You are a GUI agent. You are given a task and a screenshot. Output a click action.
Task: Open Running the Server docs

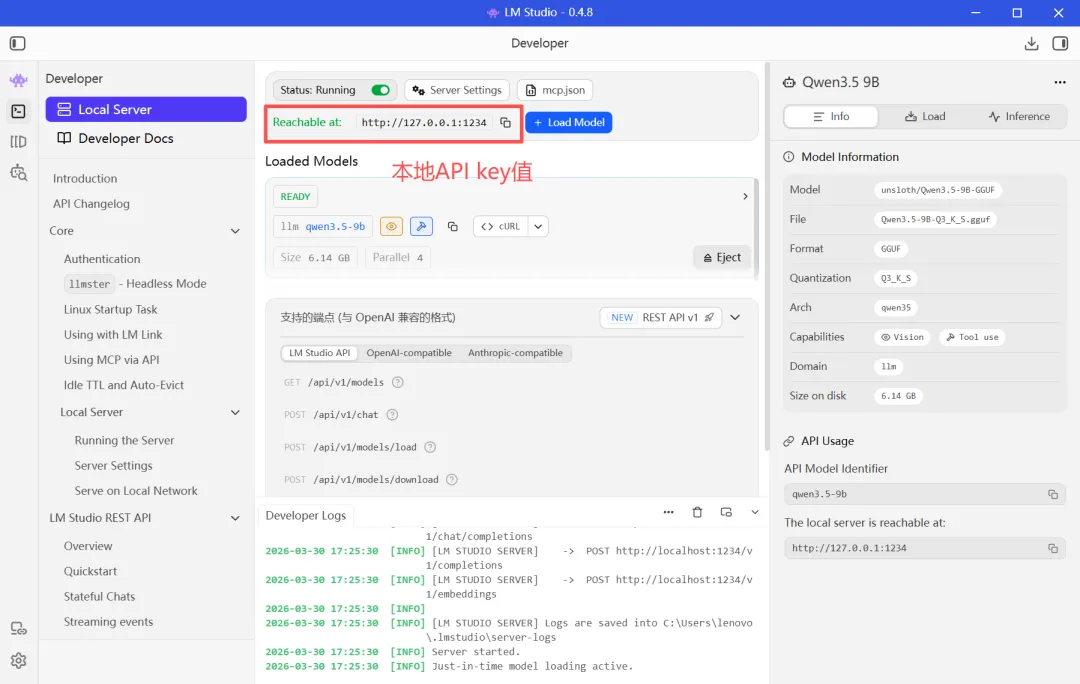[124, 441]
